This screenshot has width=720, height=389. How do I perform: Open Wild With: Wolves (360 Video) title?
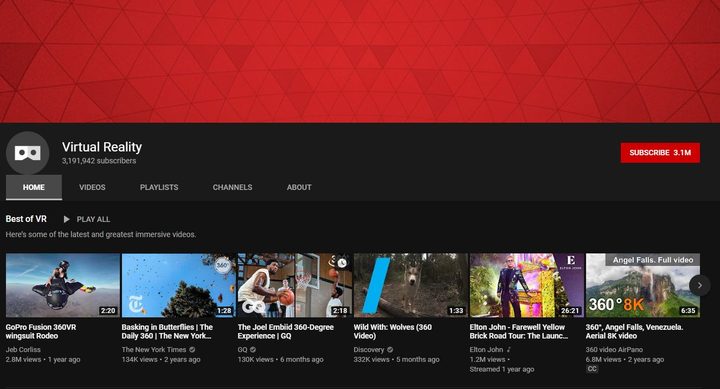393,332
